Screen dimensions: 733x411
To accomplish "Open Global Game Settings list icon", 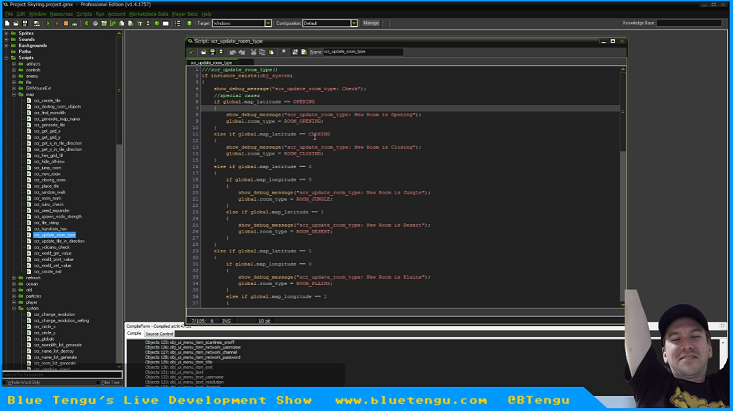I will coord(177,23).
